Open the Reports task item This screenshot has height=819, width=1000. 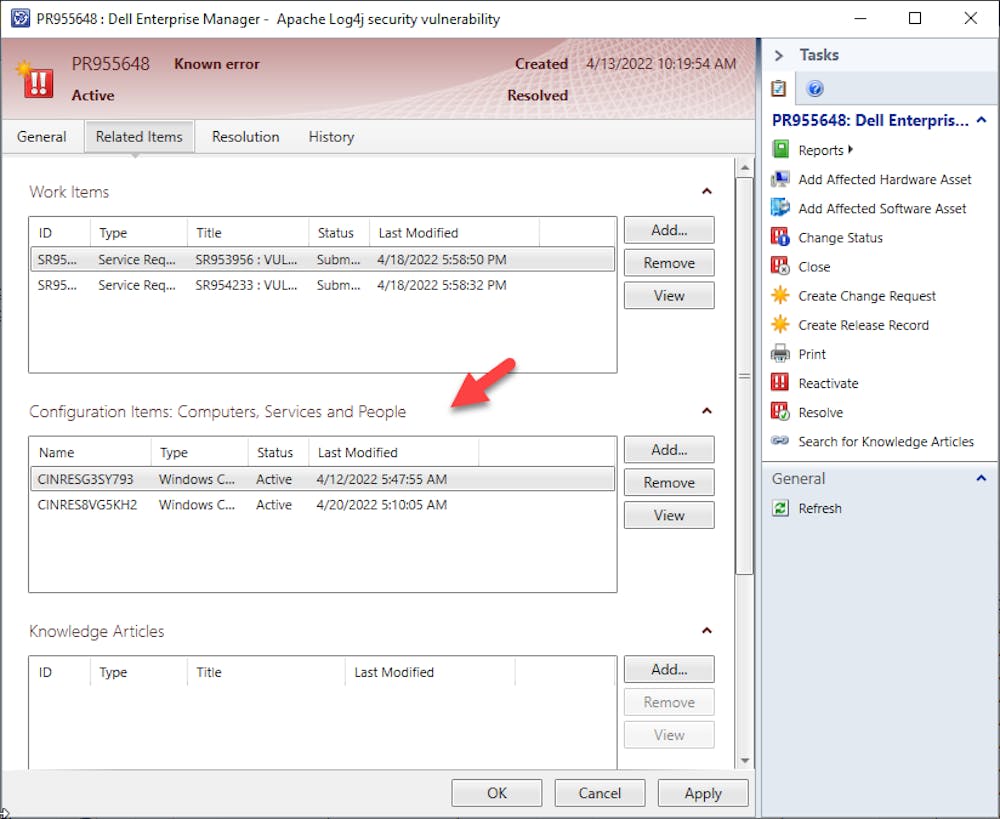(x=818, y=150)
